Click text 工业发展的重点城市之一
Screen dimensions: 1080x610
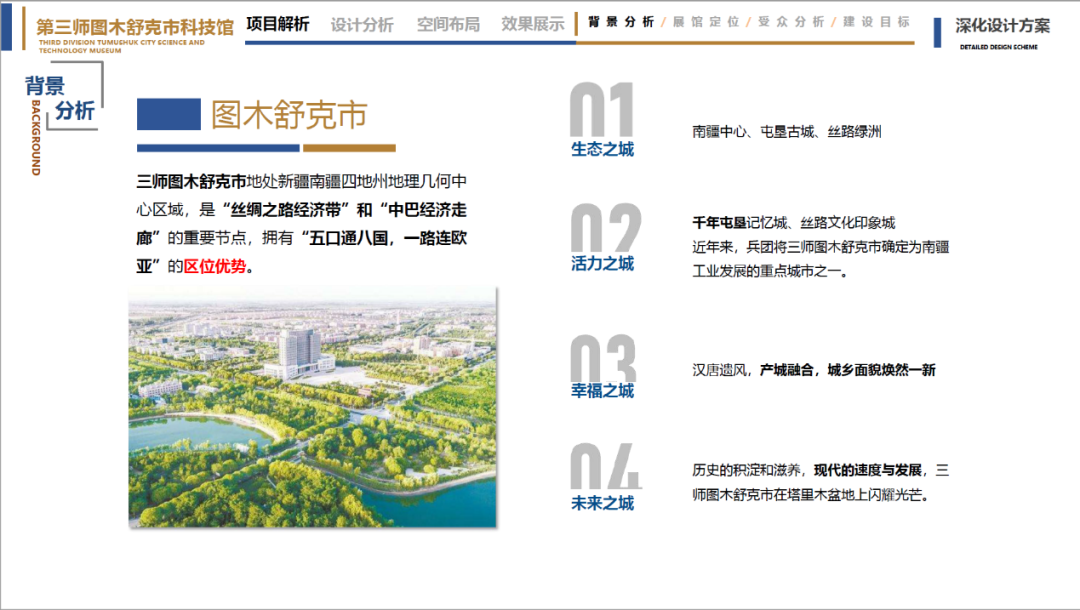(769, 271)
